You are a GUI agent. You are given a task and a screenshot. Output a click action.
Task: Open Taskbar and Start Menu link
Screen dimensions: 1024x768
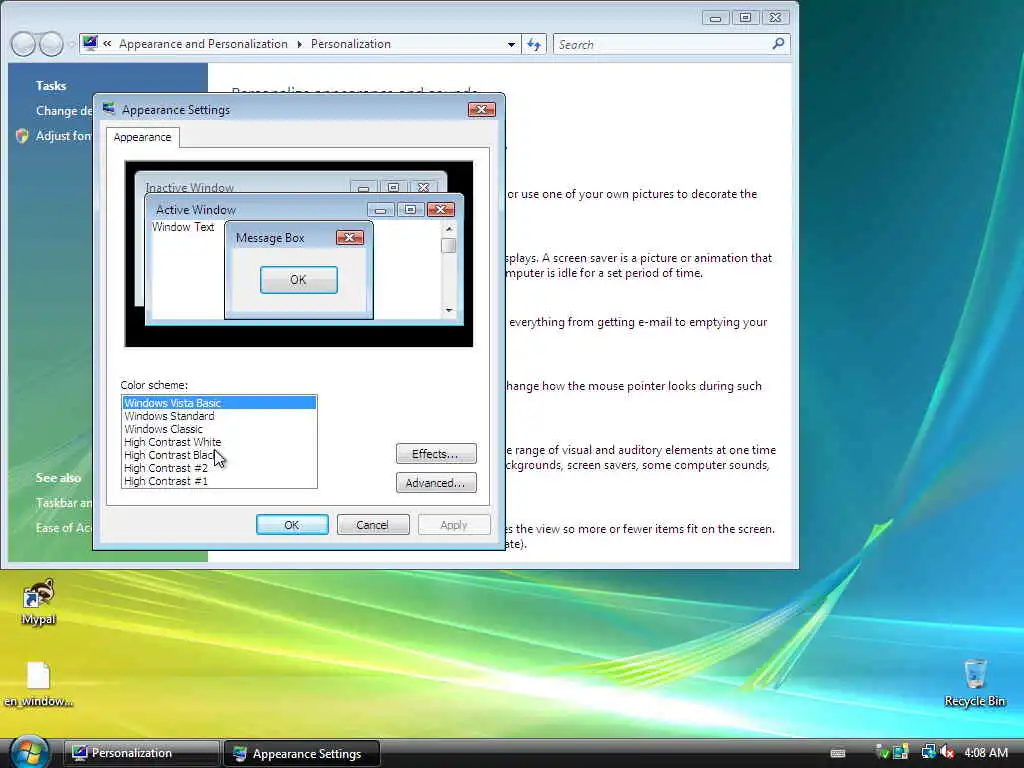click(64, 503)
